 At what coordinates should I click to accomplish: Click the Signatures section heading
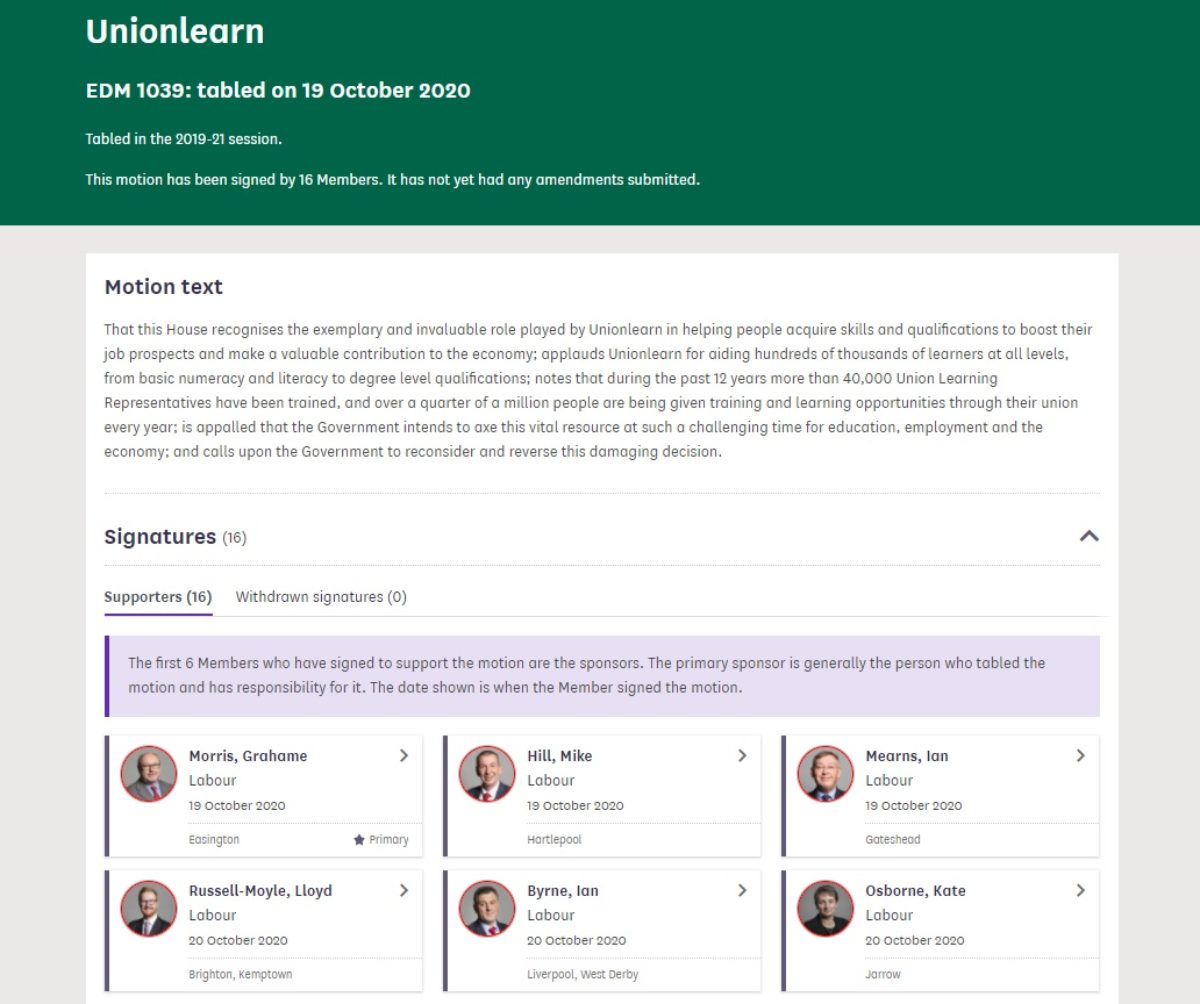click(160, 537)
